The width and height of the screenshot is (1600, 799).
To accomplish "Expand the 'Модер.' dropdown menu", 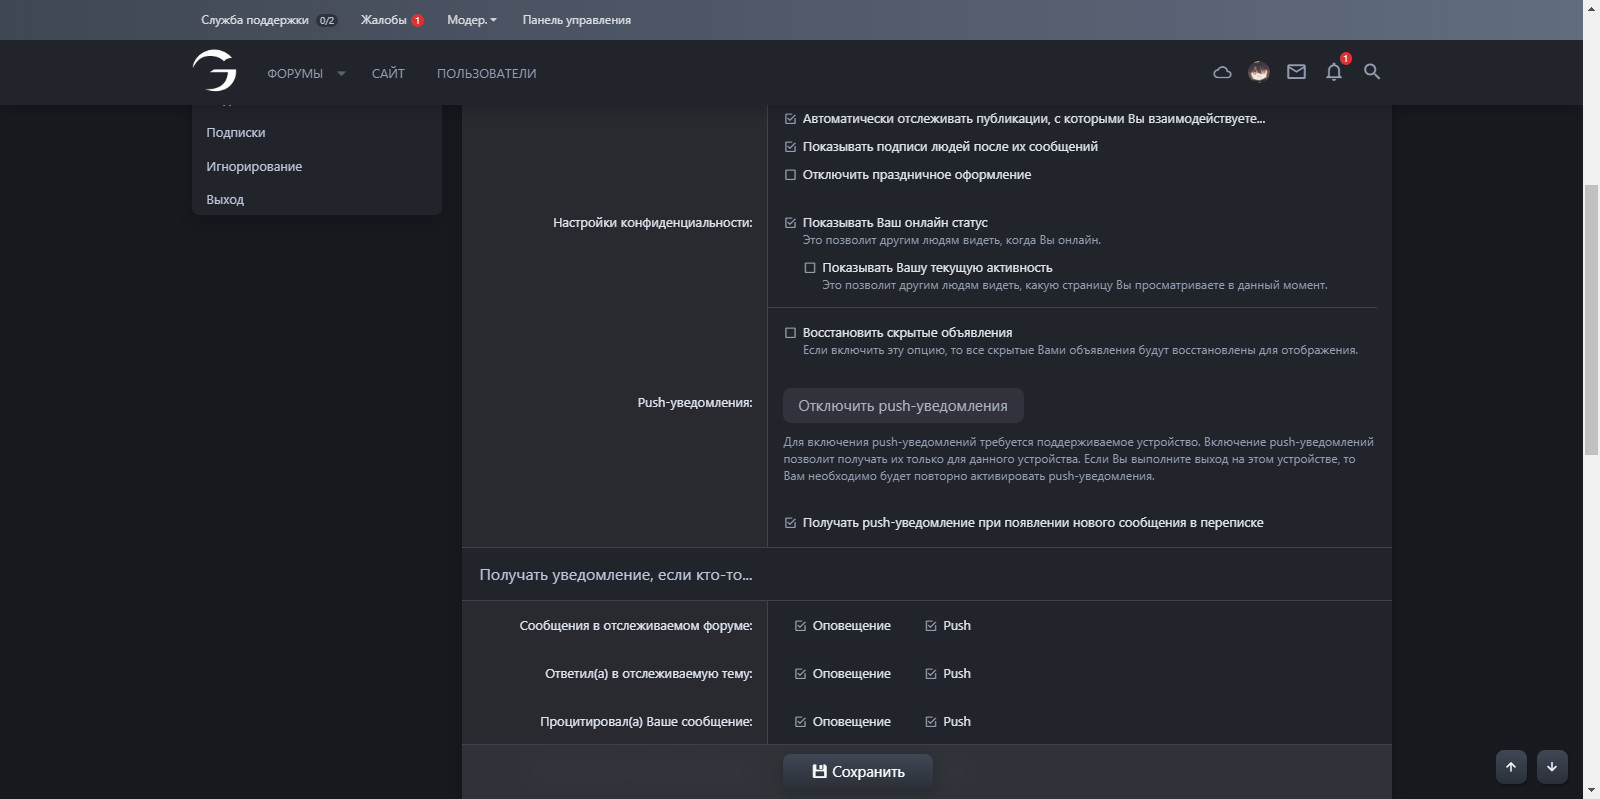I will (x=472, y=20).
